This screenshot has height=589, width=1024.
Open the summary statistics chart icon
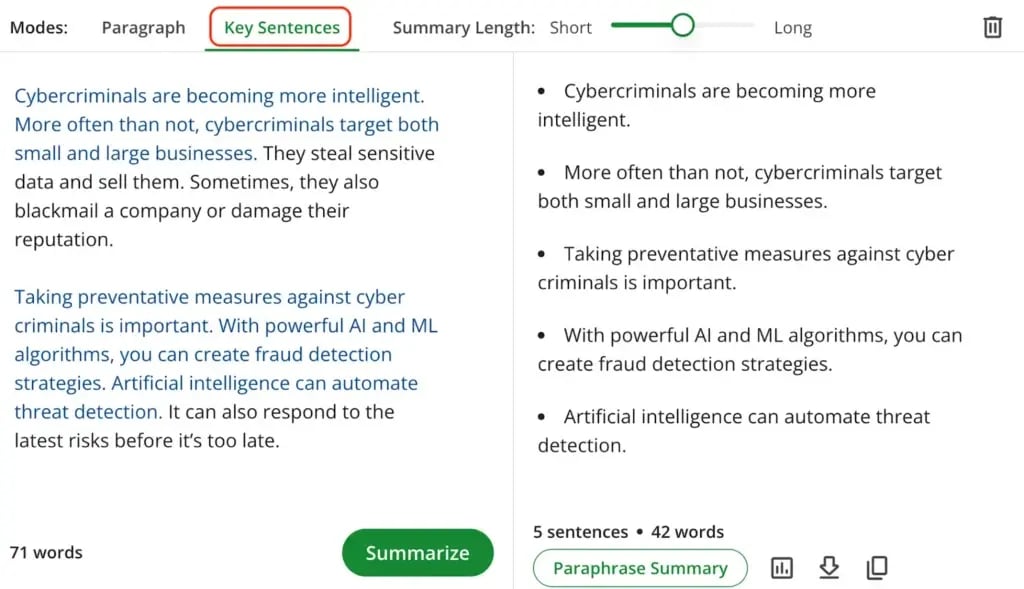(x=782, y=568)
